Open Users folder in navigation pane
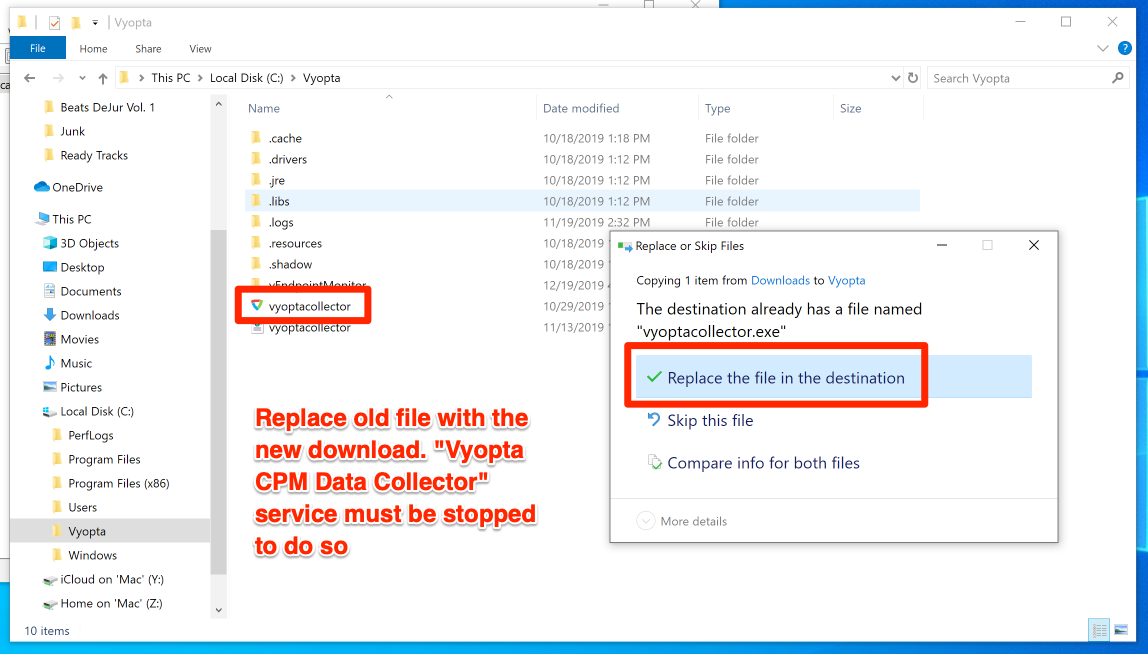The width and height of the screenshot is (1148, 654). [x=82, y=507]
